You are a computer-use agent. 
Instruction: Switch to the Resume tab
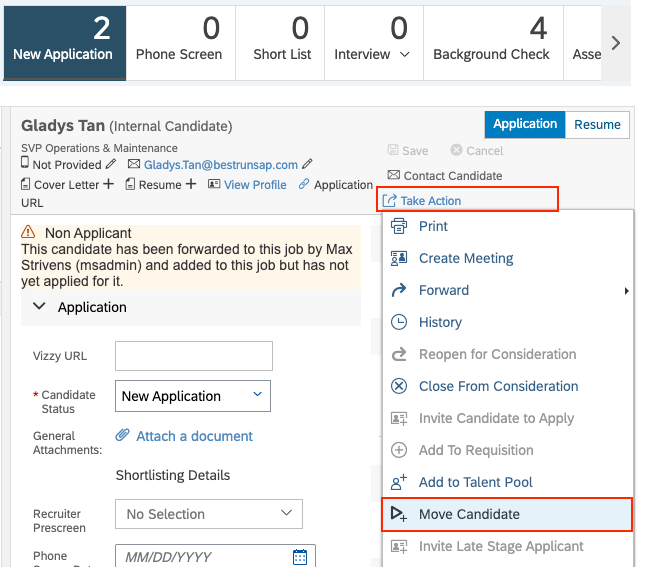tap(597, 124)
